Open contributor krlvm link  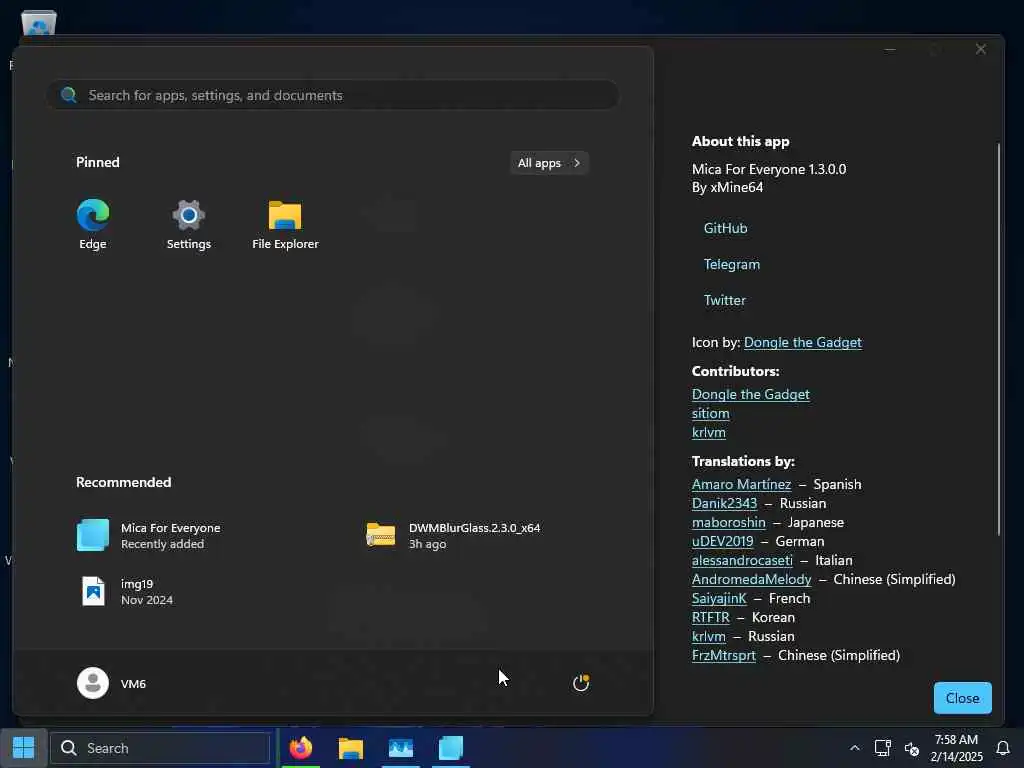pos(709,432)
